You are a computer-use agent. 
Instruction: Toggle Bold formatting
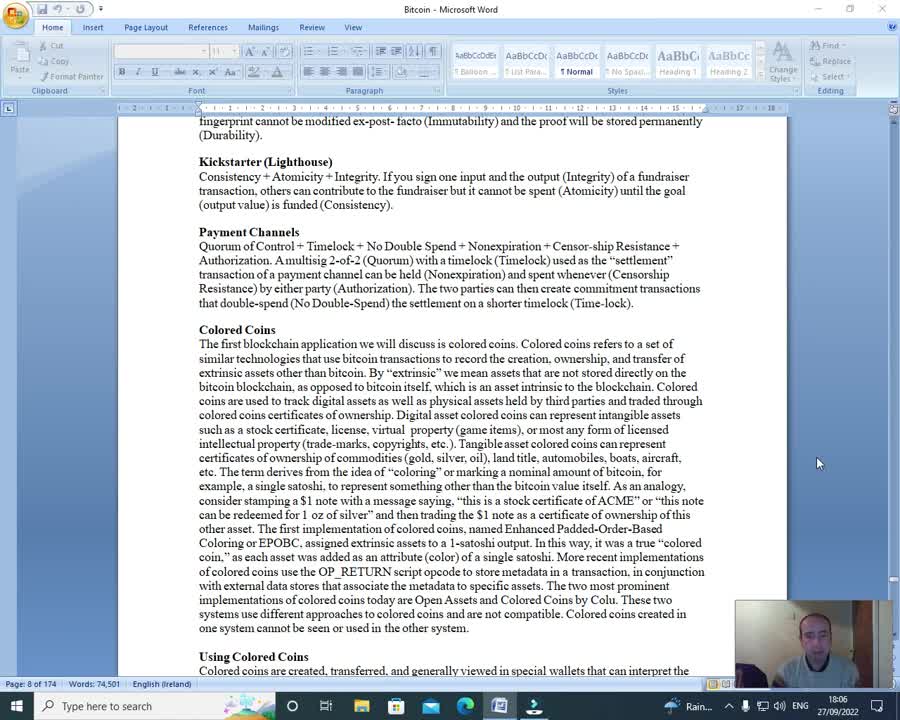(x=122, y=72)
